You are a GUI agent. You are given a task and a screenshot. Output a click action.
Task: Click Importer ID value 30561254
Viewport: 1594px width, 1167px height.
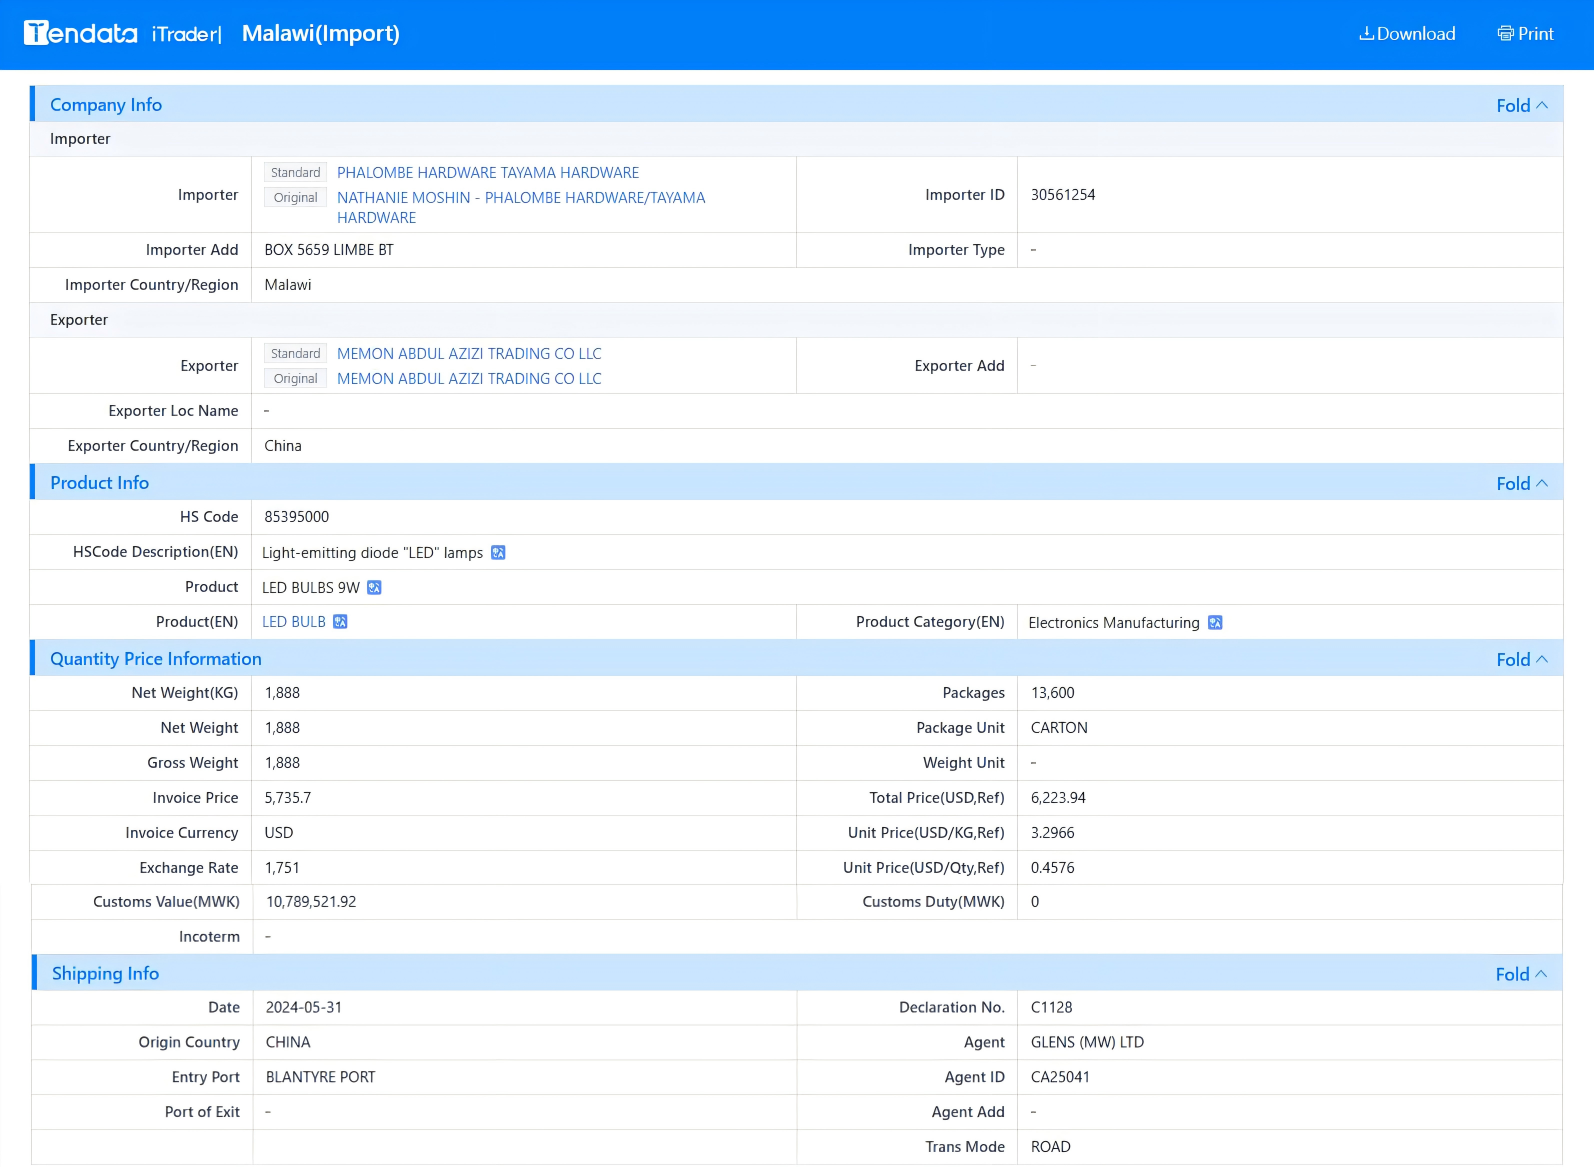click(1063, 195)
